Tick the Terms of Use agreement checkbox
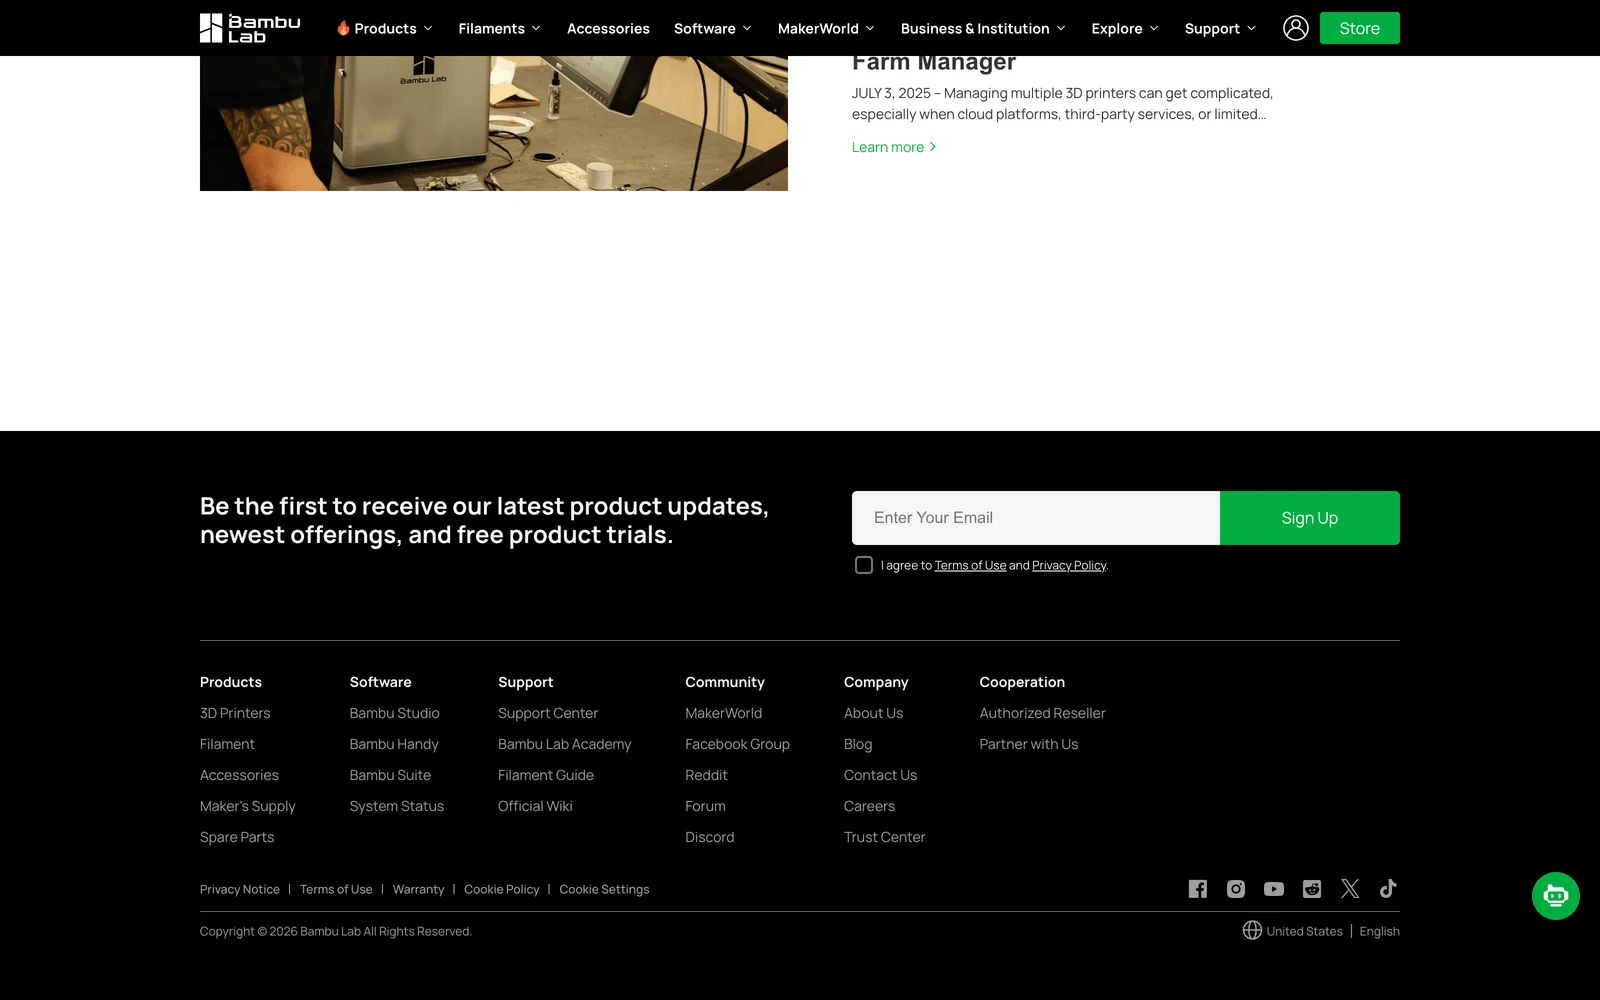 (x=864, y=565)
